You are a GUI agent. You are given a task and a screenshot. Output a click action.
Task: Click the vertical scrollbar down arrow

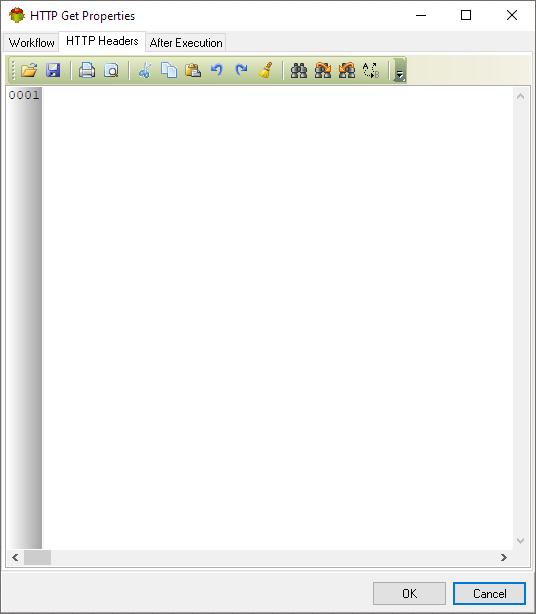520,541
